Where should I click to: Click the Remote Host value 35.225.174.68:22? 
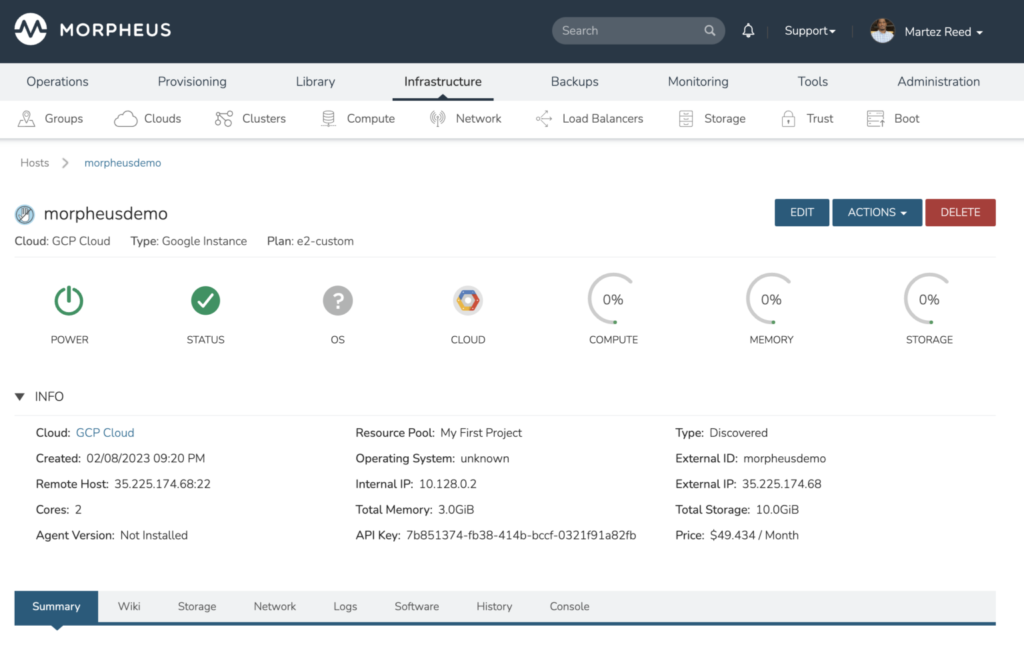(163, 484)
